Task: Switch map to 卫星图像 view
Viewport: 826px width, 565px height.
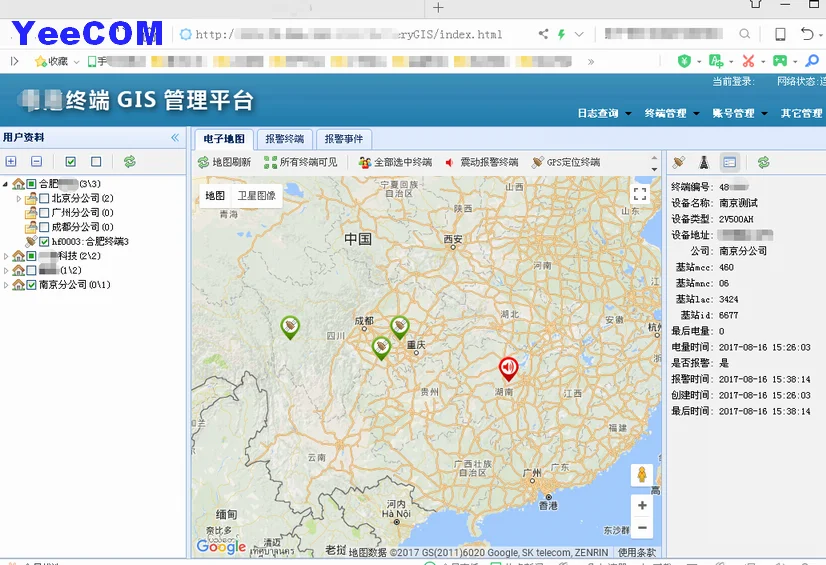Action: [256, 196]
